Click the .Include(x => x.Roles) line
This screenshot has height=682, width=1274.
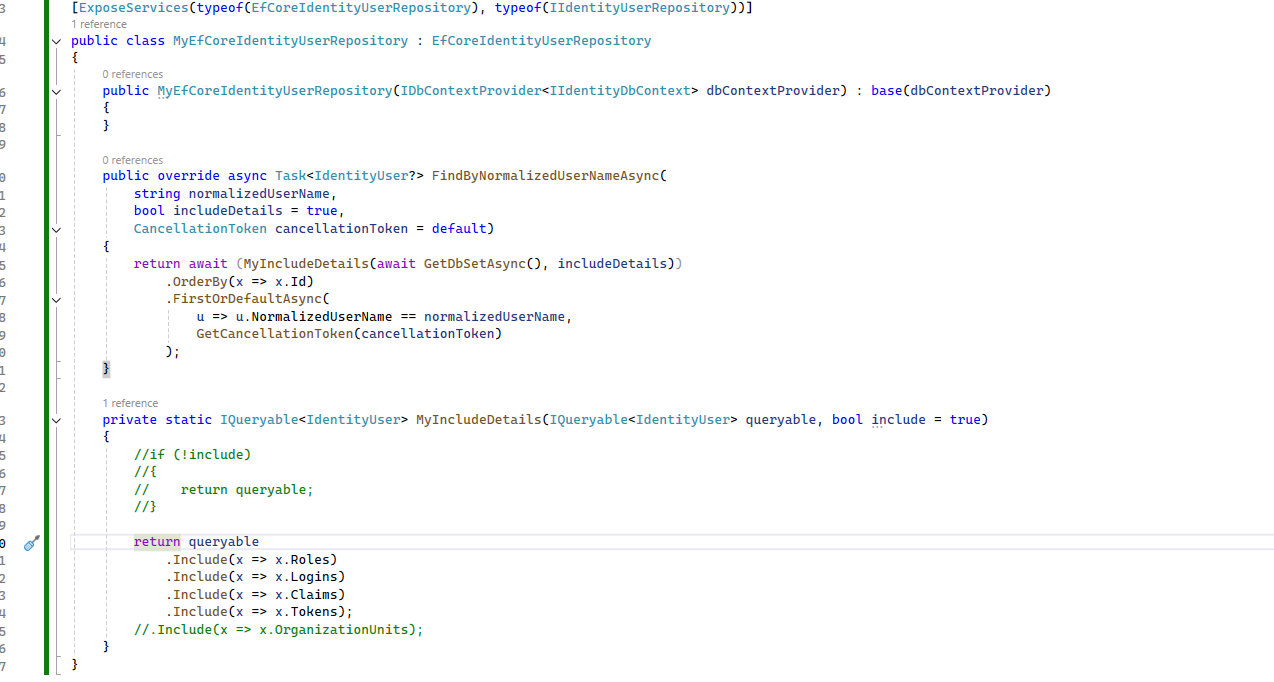(251, 560)
